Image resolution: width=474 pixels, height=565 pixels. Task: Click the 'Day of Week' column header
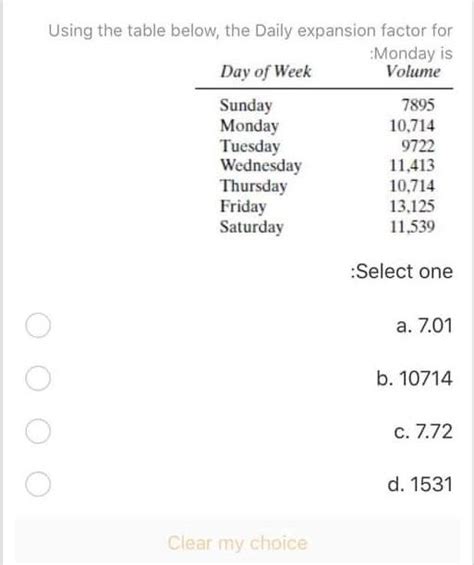(x=266, y=71)
